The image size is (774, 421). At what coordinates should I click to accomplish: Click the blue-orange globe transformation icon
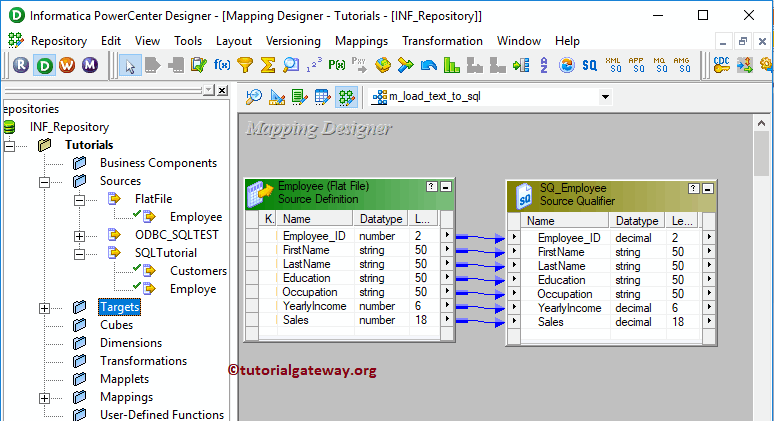[567, 65]
